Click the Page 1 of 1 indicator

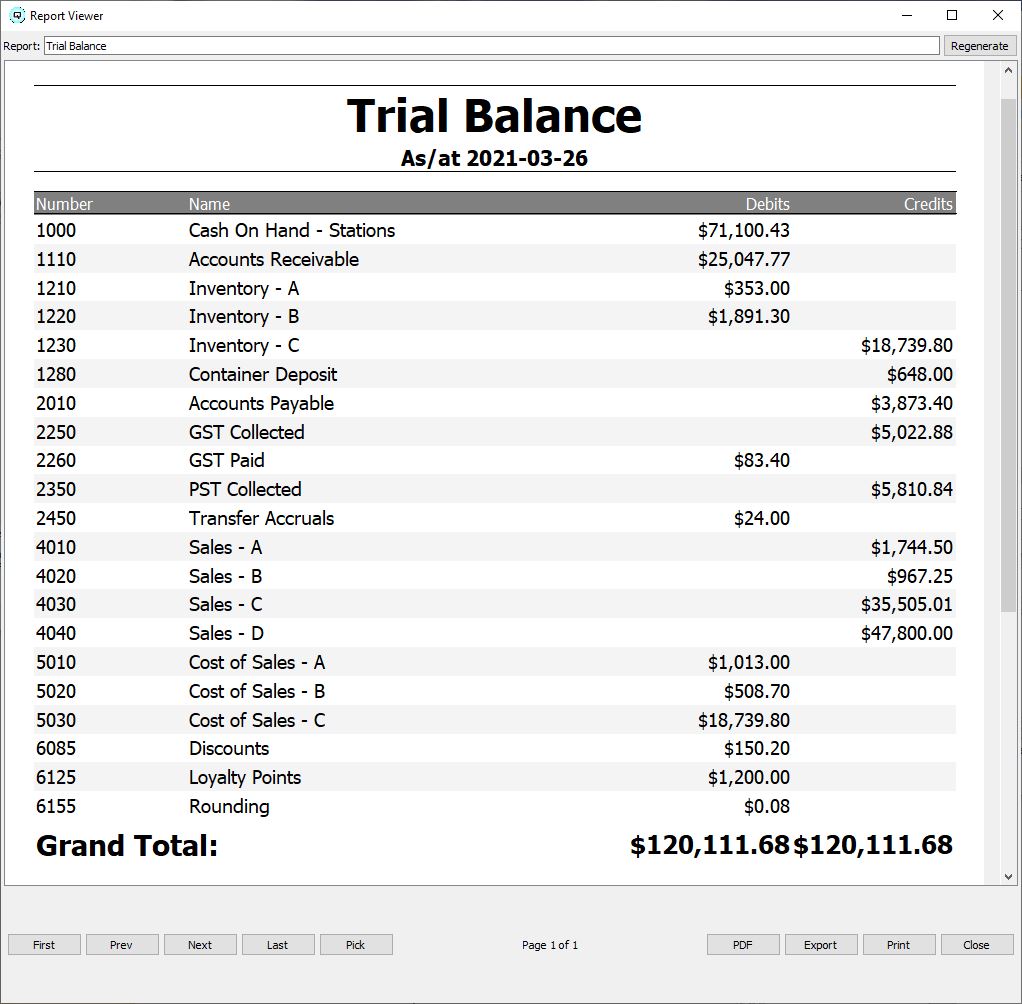click(549, 945)
